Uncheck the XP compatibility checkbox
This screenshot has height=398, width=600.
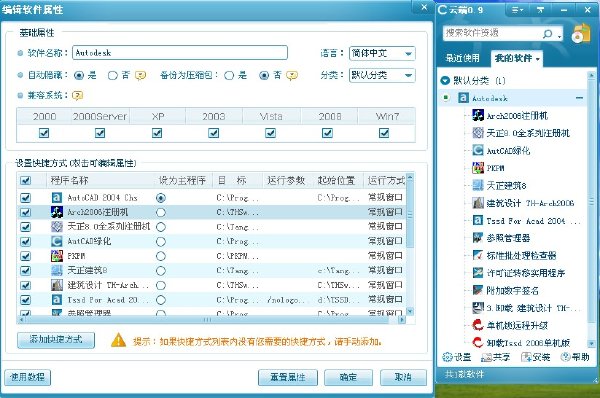tap(157, 133)
